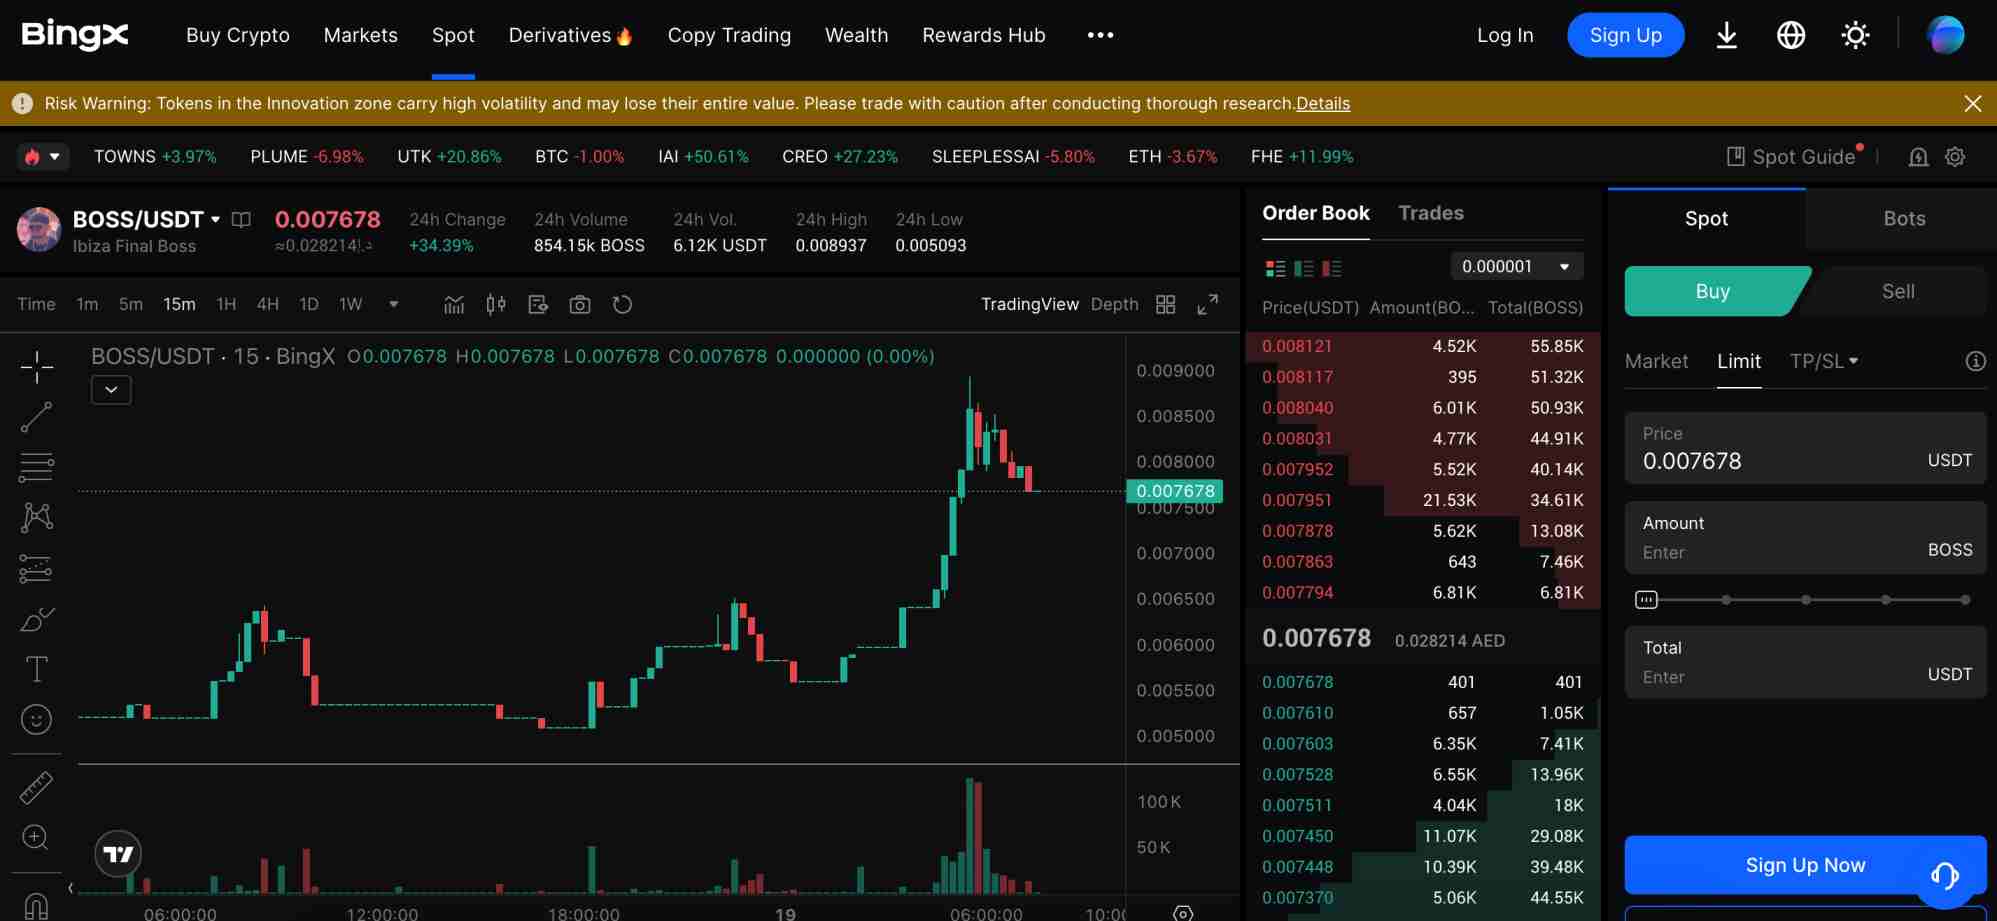The image size is (1997, 921).
Task: Open the indicators icon on the chart
Action: [x=454, y=304]
